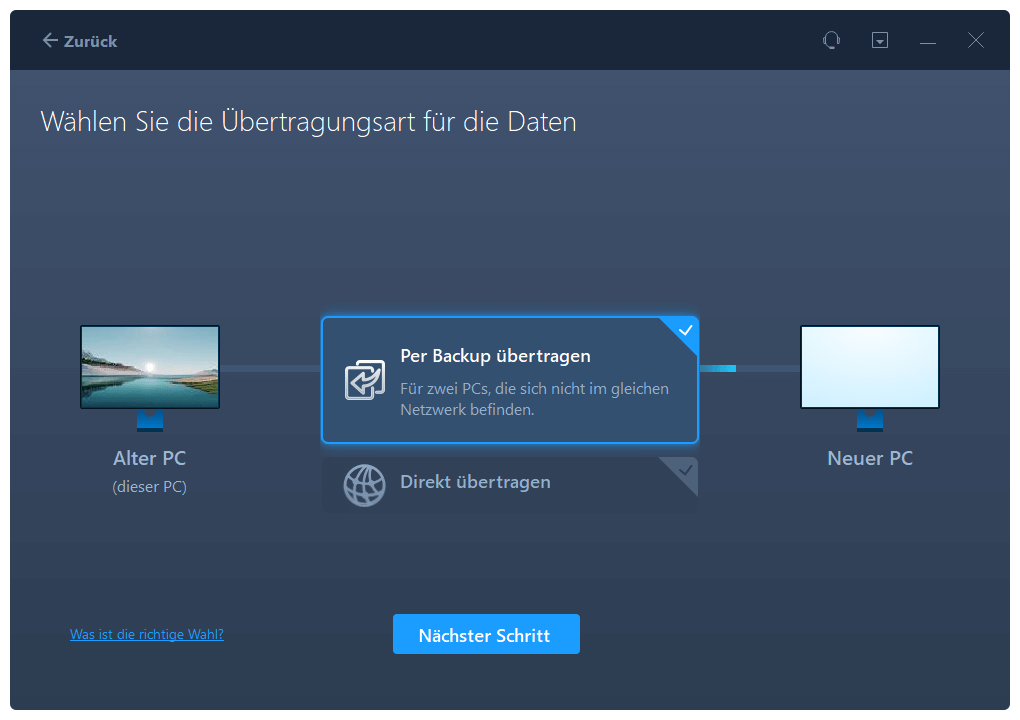1020x720 pixels.
Task: Open the Was ist die richtige Wahl? link
Action: (147, 634)
